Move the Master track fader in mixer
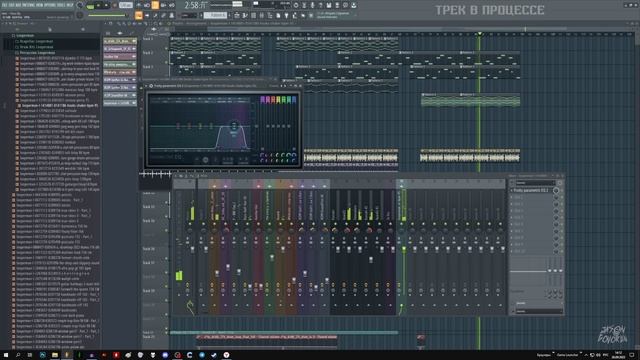The image size is (640, 360). tap(192, 249)
